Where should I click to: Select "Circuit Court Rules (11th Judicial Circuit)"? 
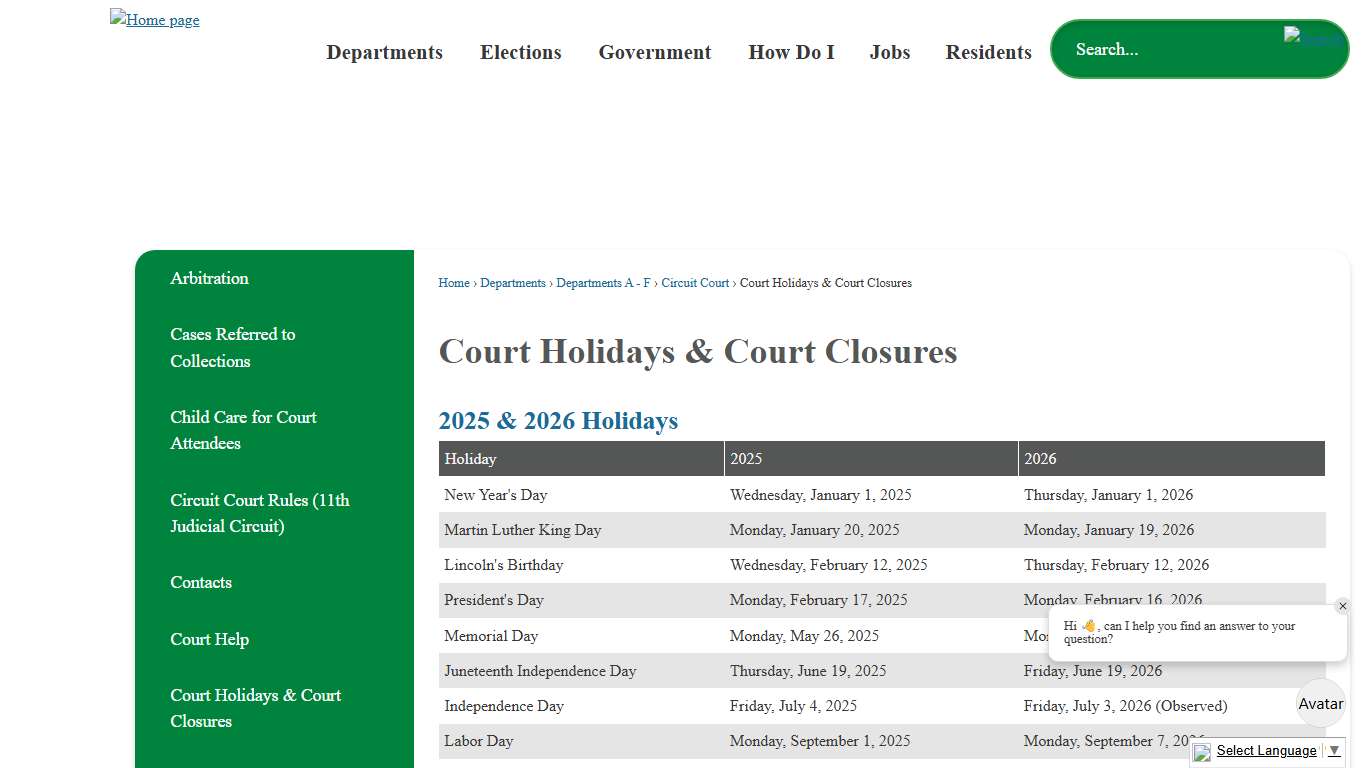[259, 513]
